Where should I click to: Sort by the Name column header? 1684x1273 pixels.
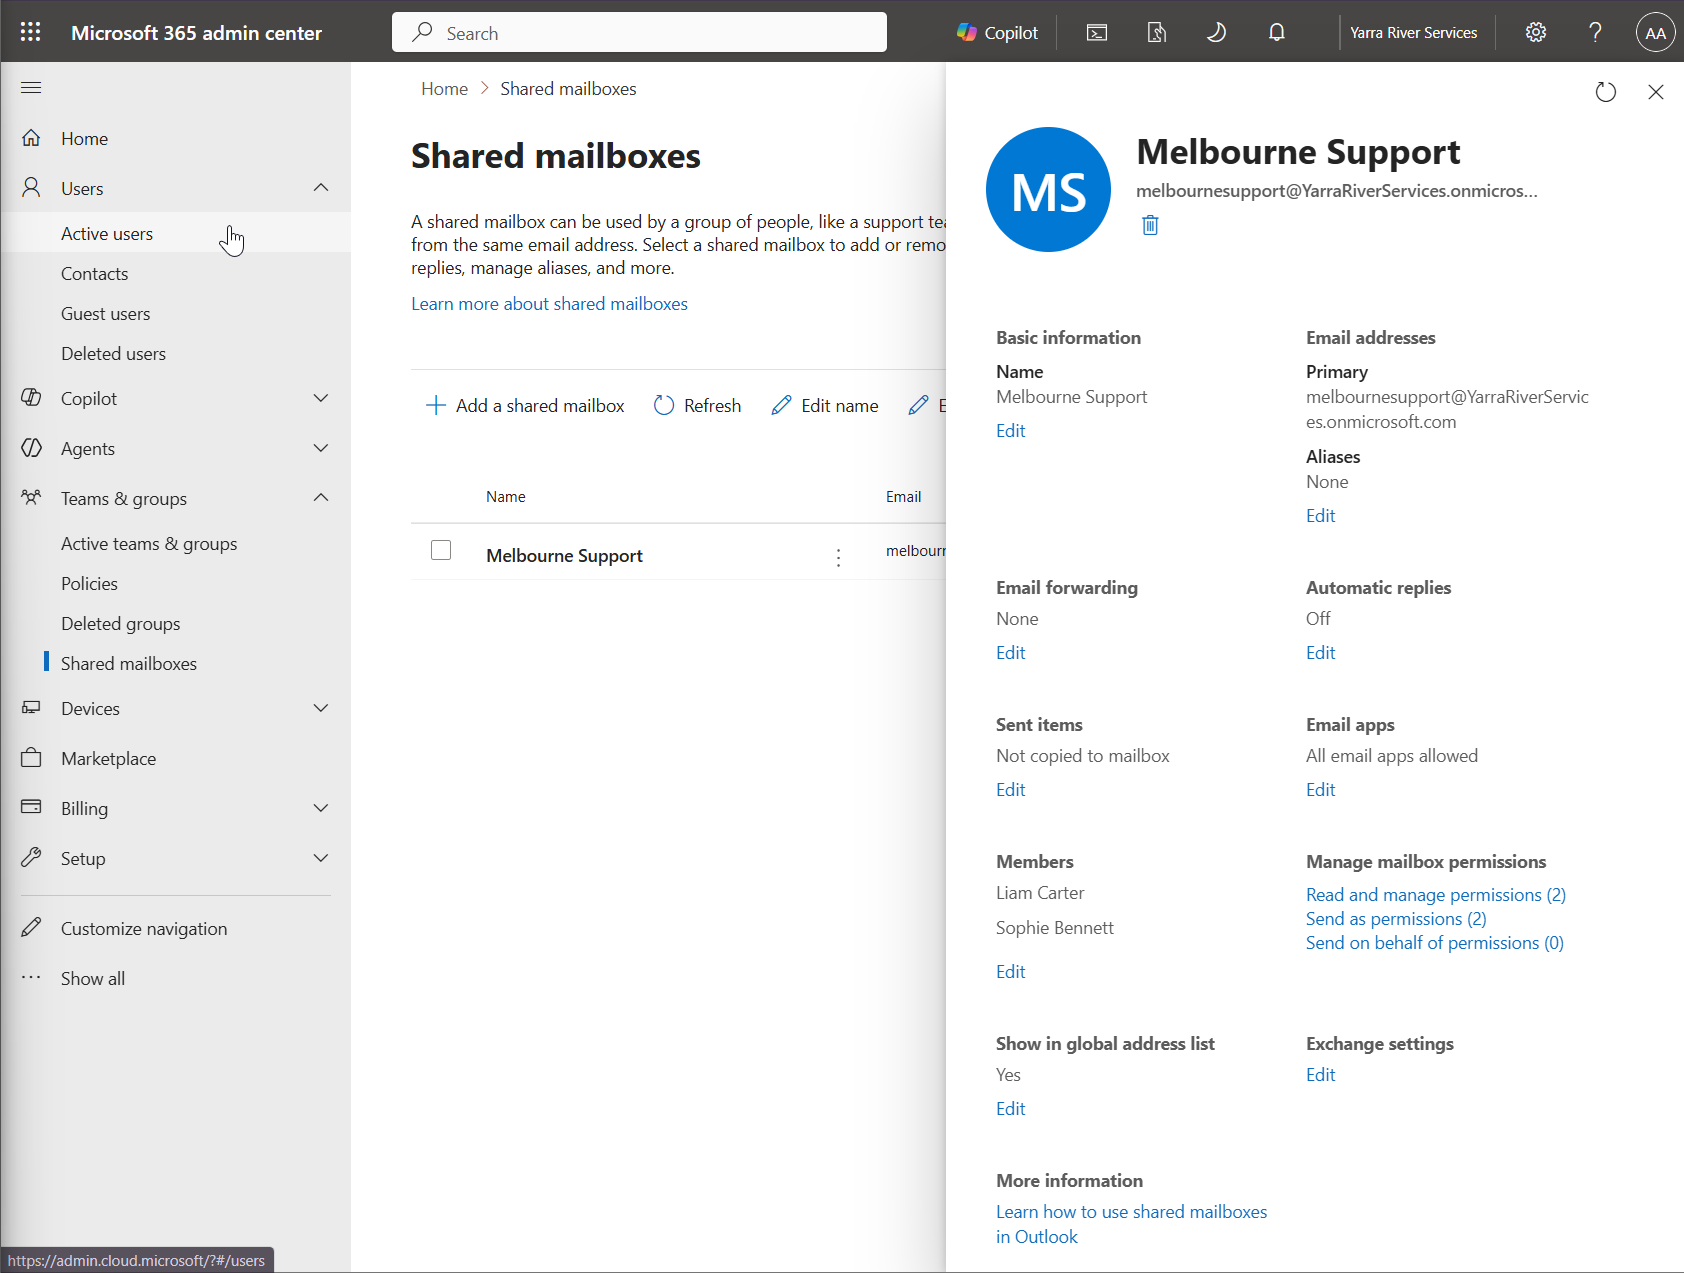pyautogui.click(x=505, y=496)
